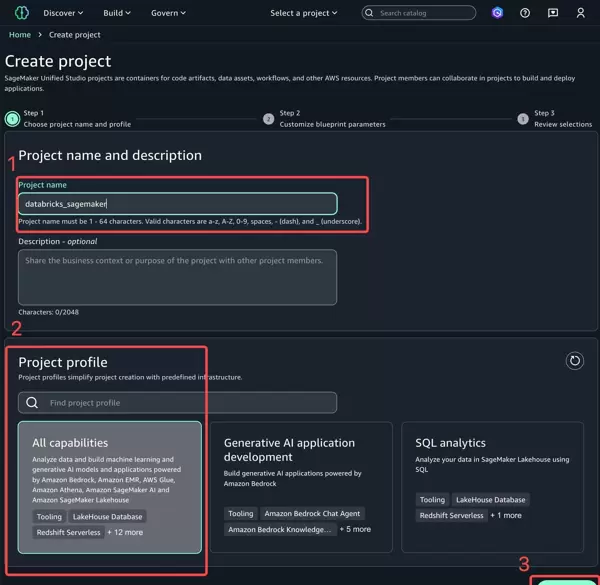
Task: Open the feedback message icon
Action: 553,13
